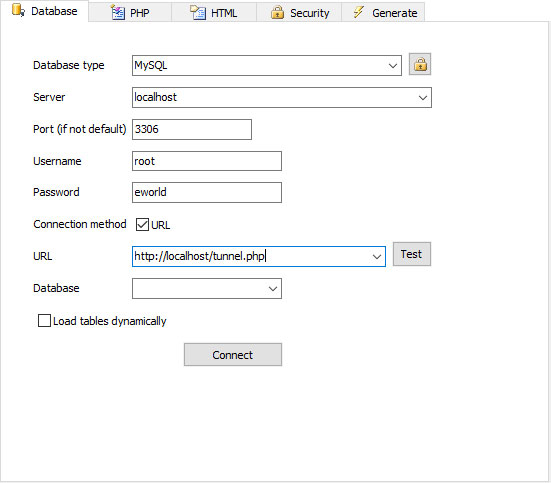551x483 pixels.
Task: Click the Generate tab lightning icon
Action: point(359,12)
